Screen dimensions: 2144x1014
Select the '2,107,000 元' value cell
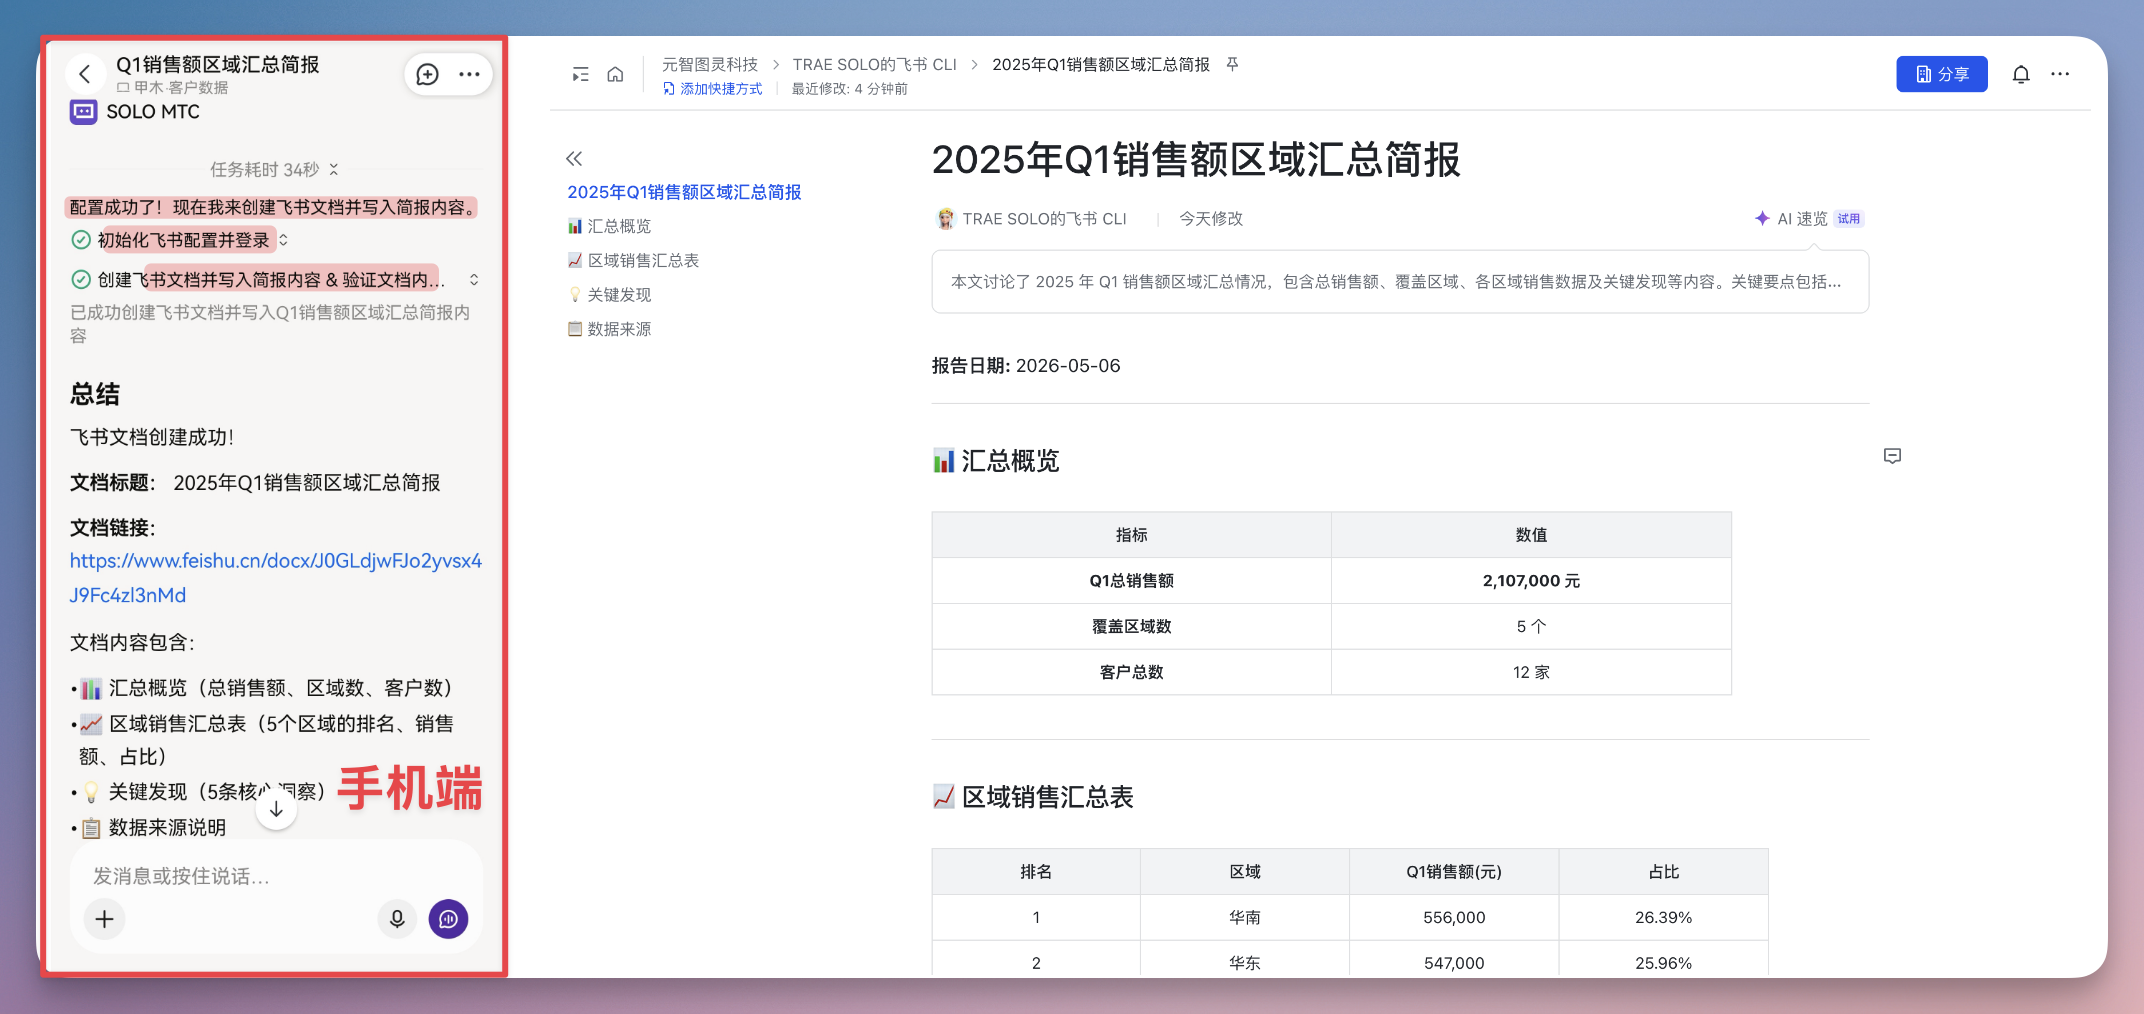click(1531, 581)
